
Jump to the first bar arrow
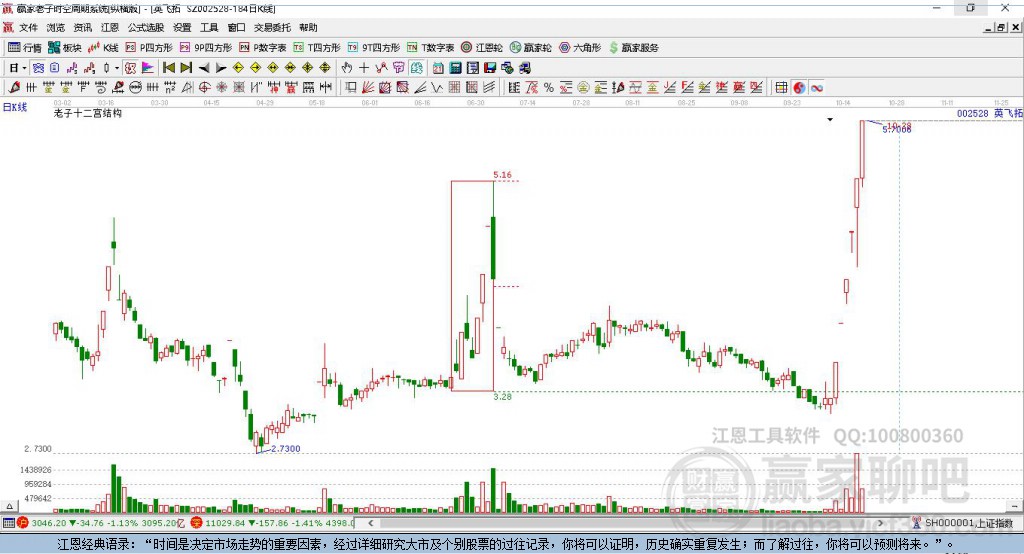168,68
